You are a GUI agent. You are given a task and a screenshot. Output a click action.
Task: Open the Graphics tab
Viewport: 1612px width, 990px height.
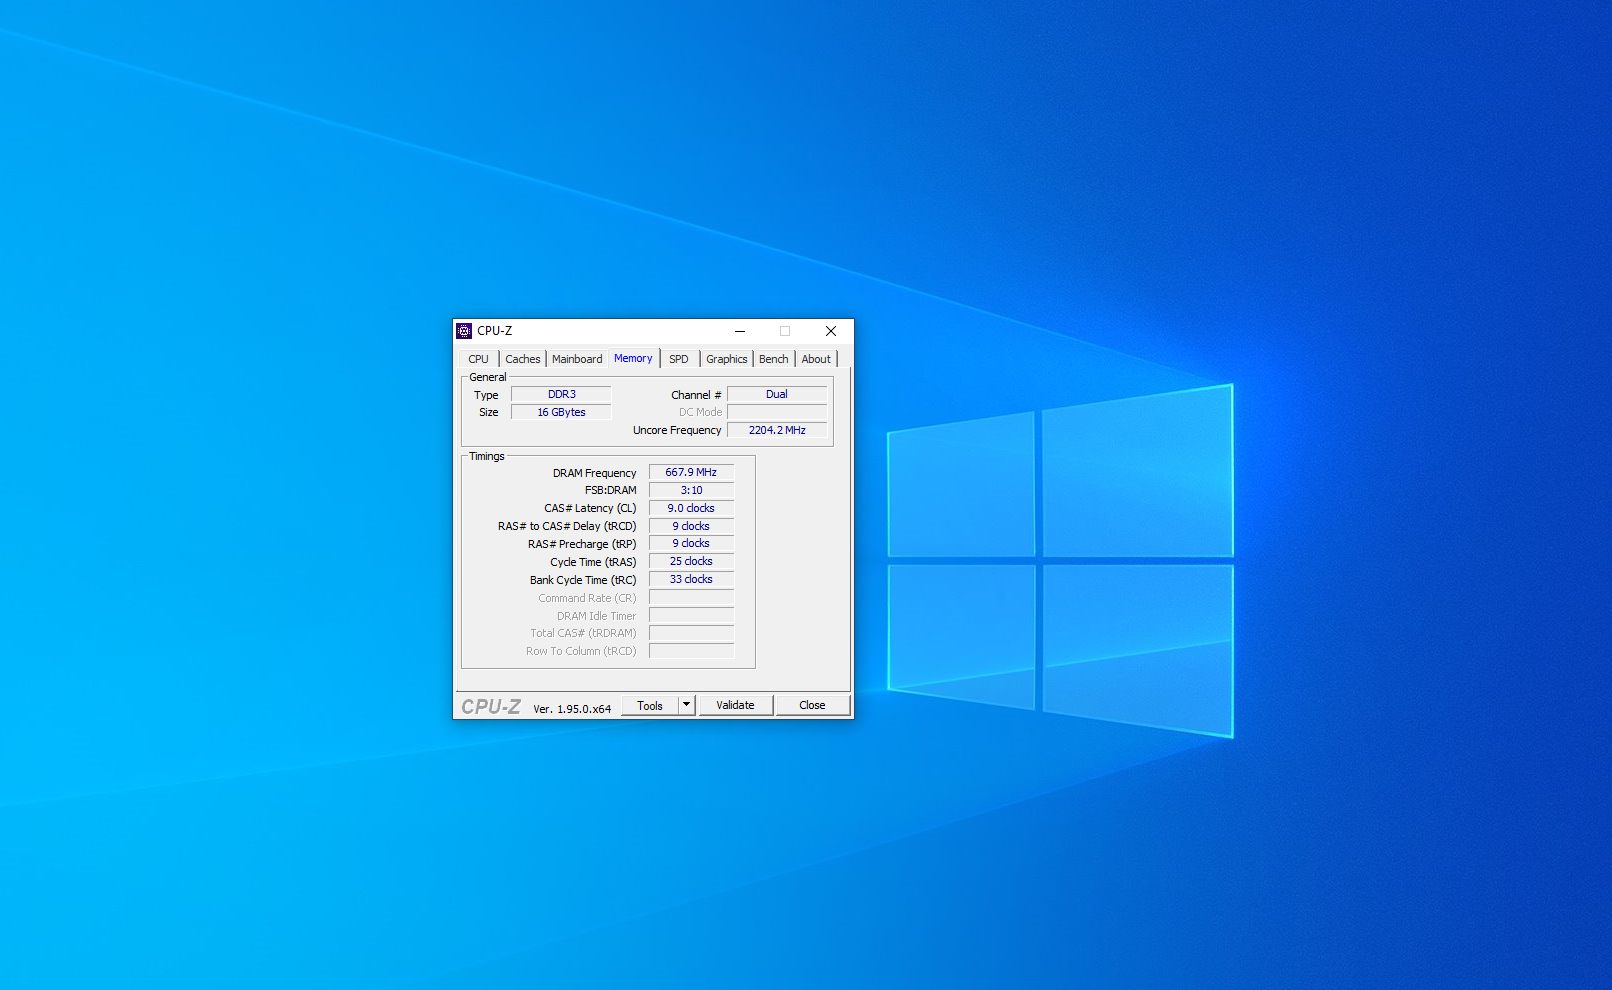[727, 359]
